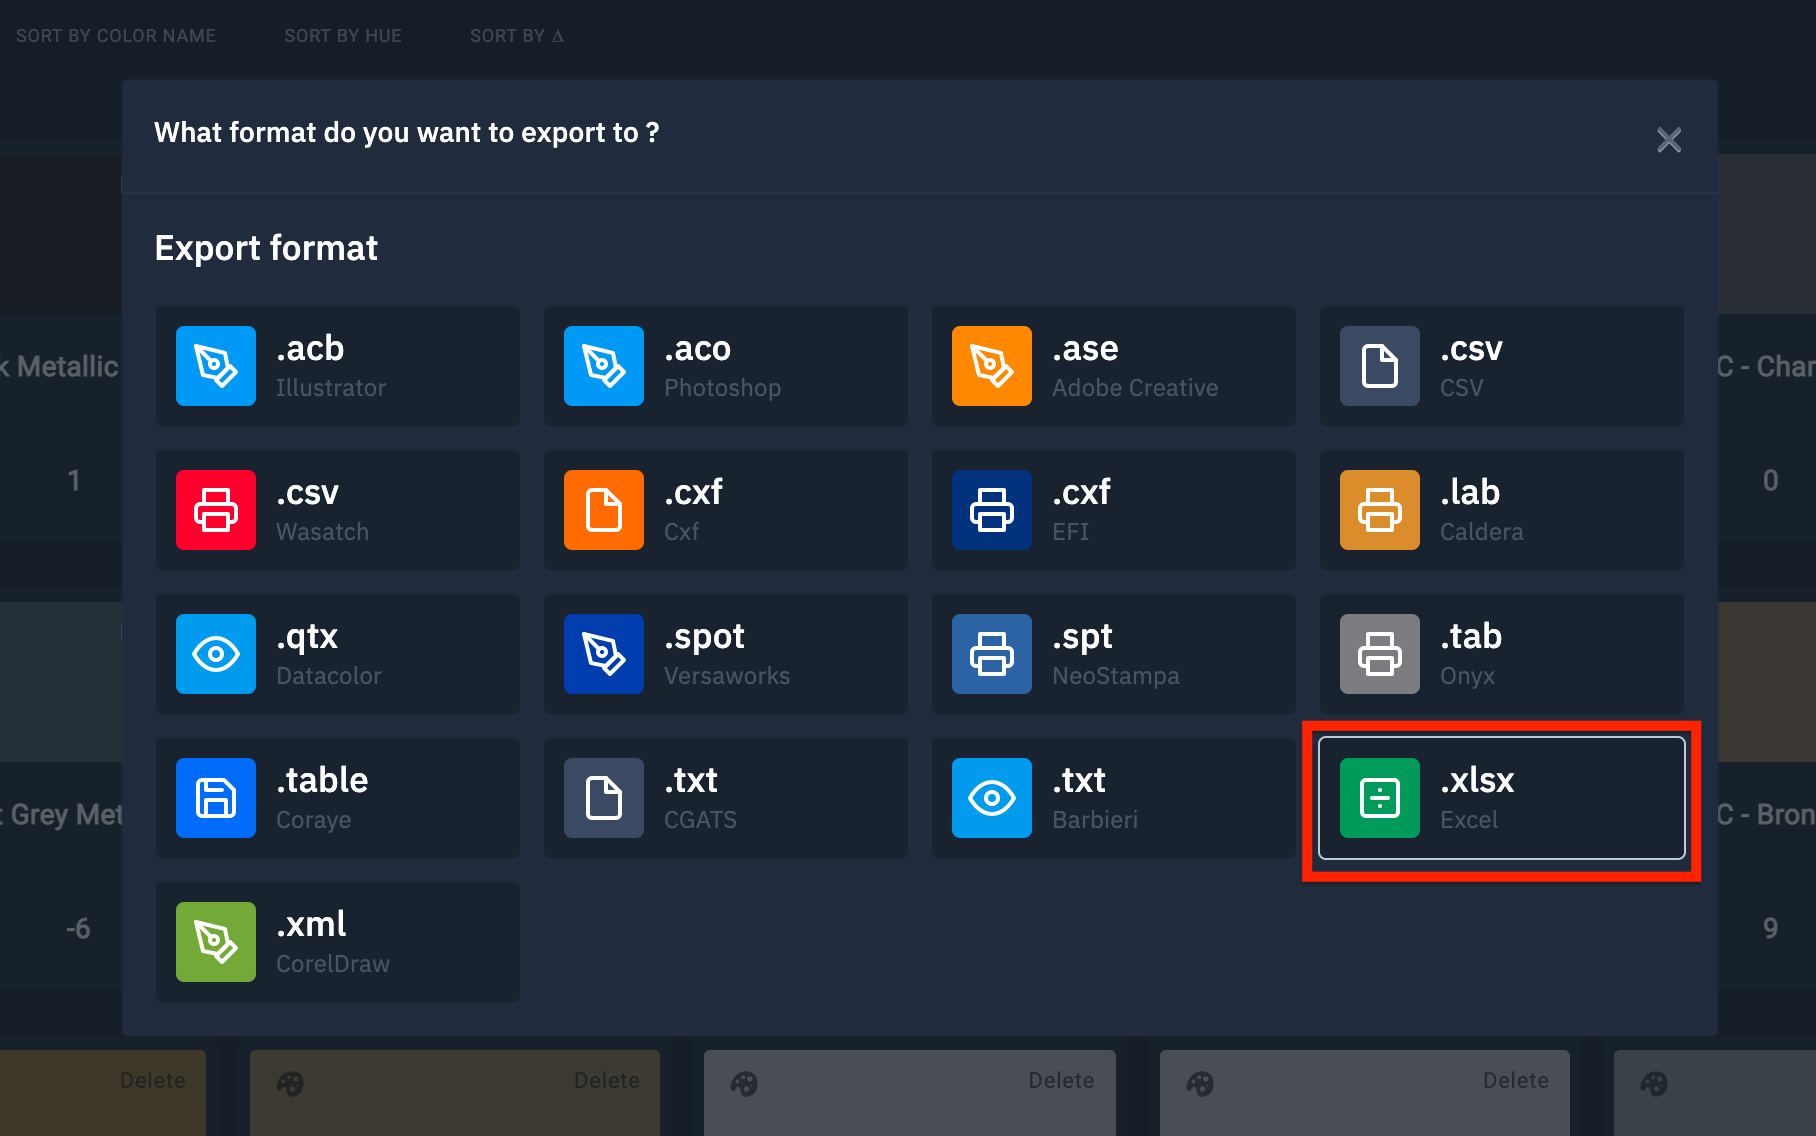The height and width of the screenshot is (1136, 1816).
Task: Click the .acb format label
Action: click(310, 348)
